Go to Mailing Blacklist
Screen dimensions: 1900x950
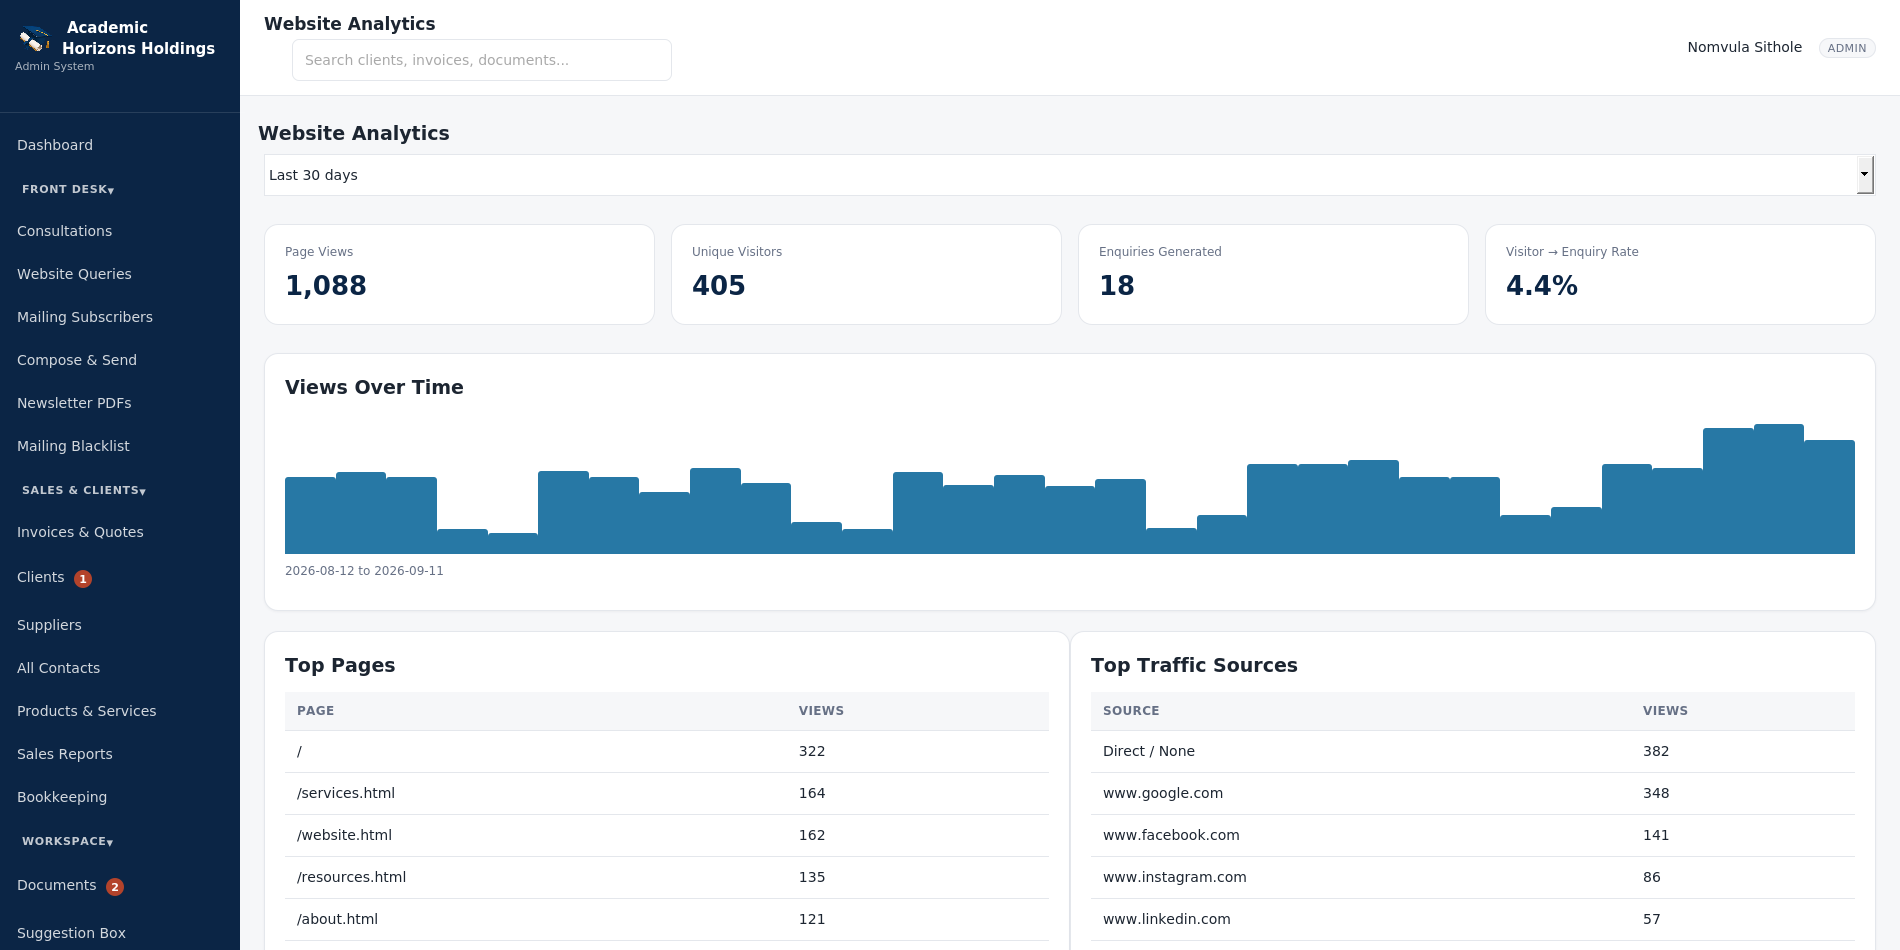coord(73,446)
